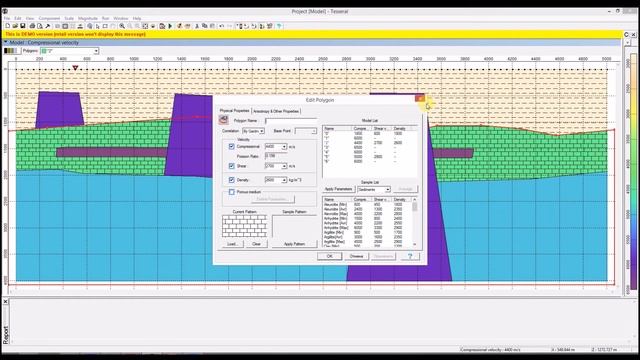Select first Sample List row valued 800
Image resolution: width=640 pixels, height=360 pixels.
pos(367,204)
